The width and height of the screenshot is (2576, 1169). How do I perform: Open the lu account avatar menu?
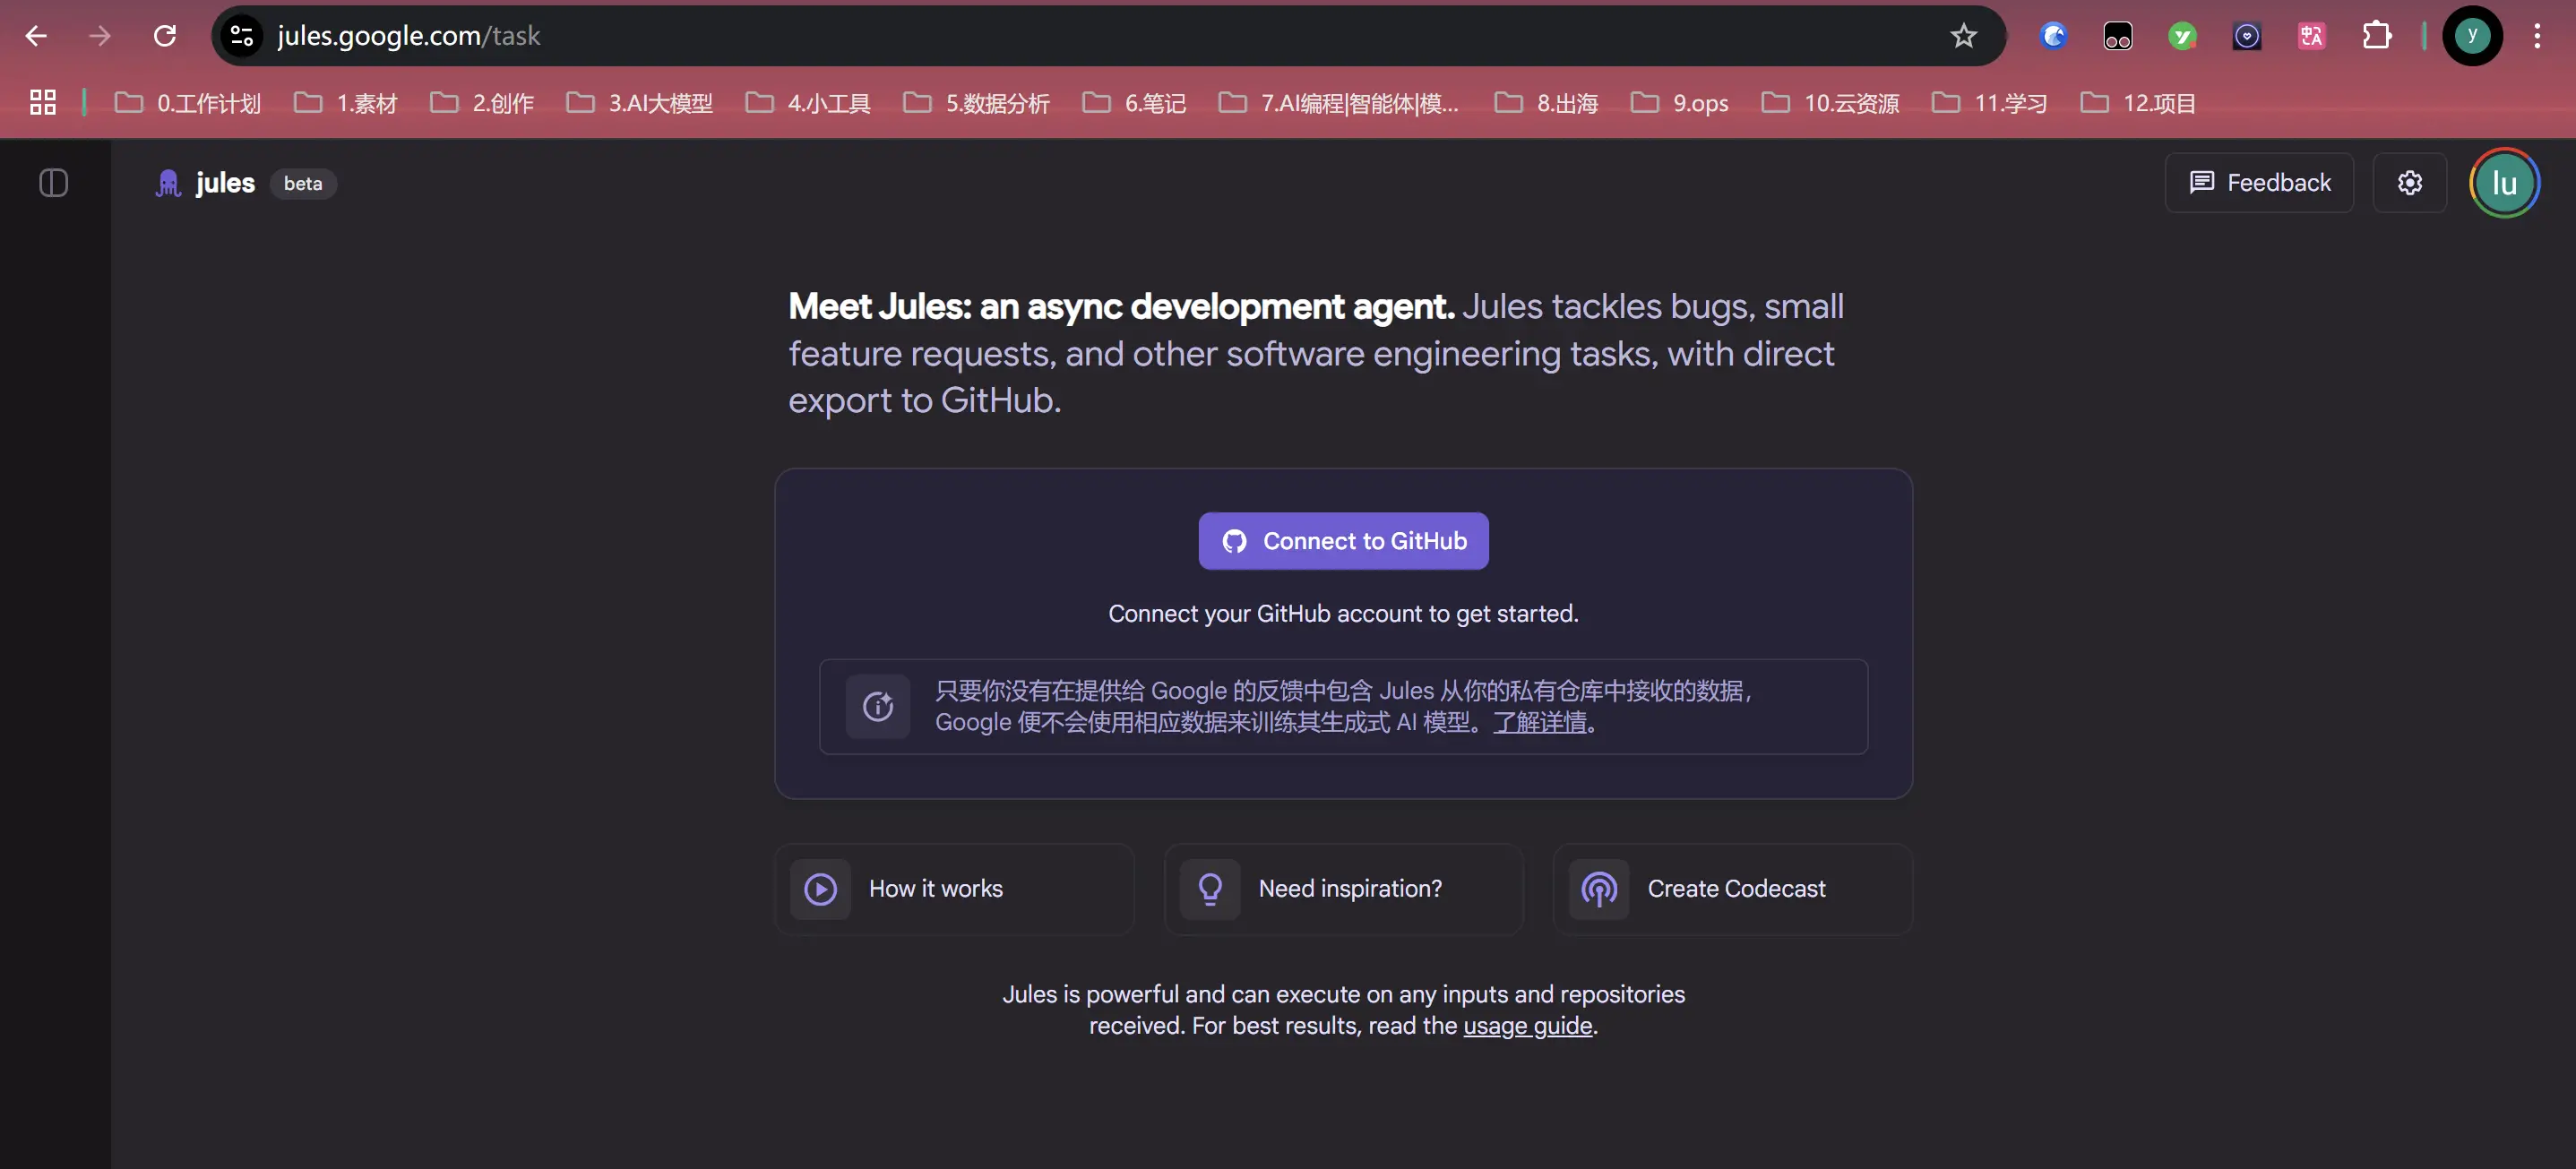point(2504,183)
